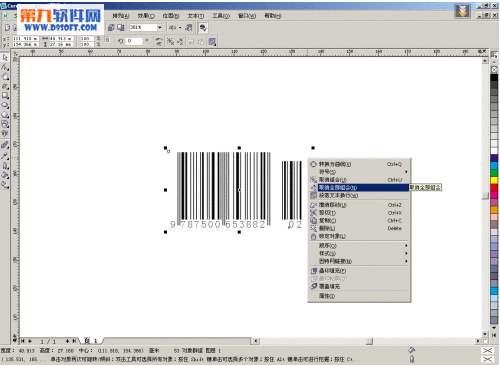Choose 锁定对象 in context menu
This screenshot has height=366, width=500.
point(359,236)
